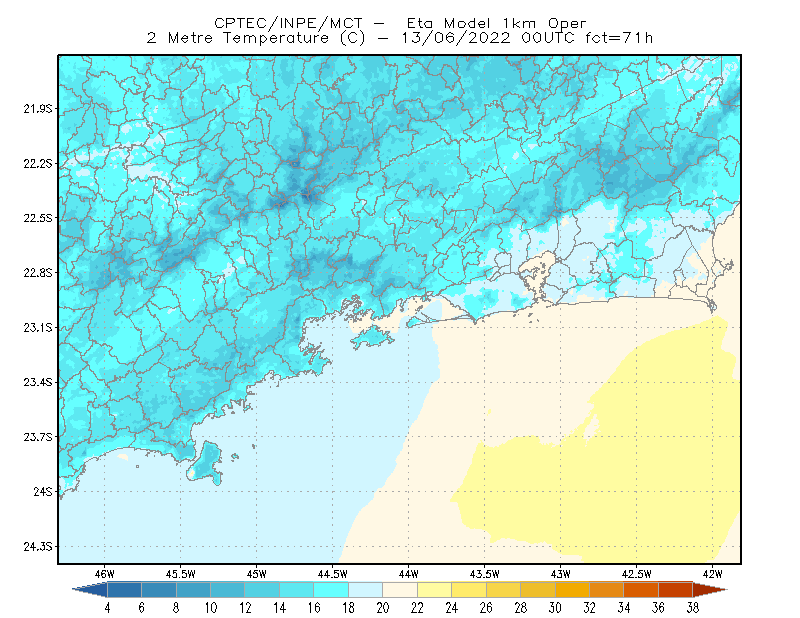Select the 10–12 color bar swatch
The height and width of the screenshot is (618, 800).
coord(228,590)
